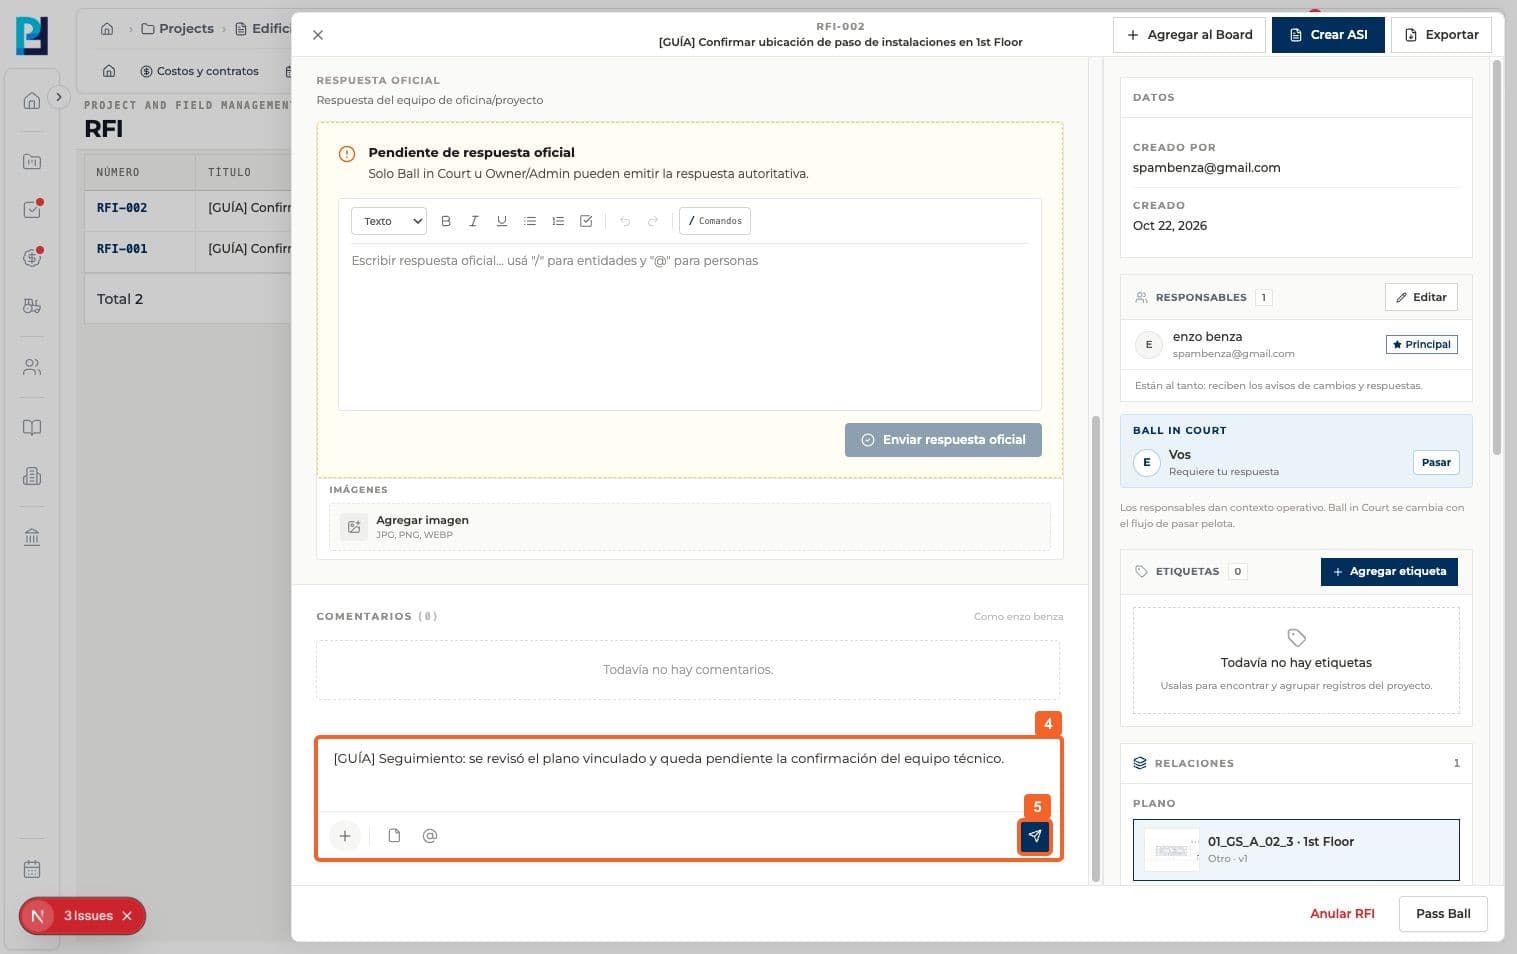Attach a document using the comment file icon

tap(394, 836)
